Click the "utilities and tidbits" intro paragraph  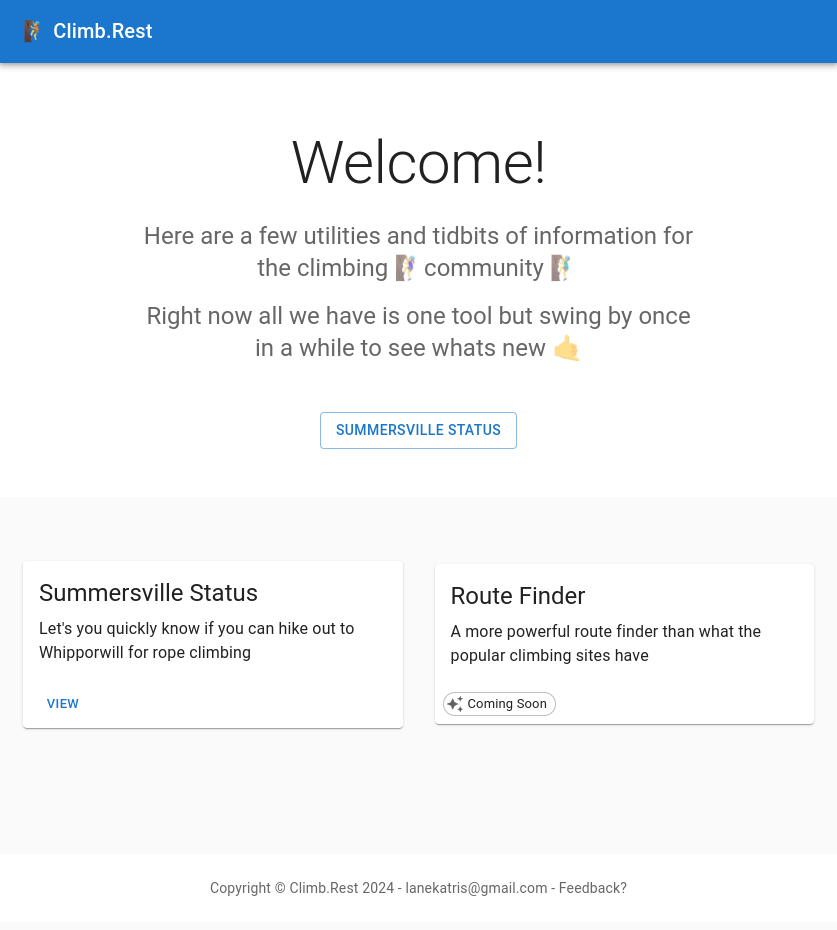point(418,237)
